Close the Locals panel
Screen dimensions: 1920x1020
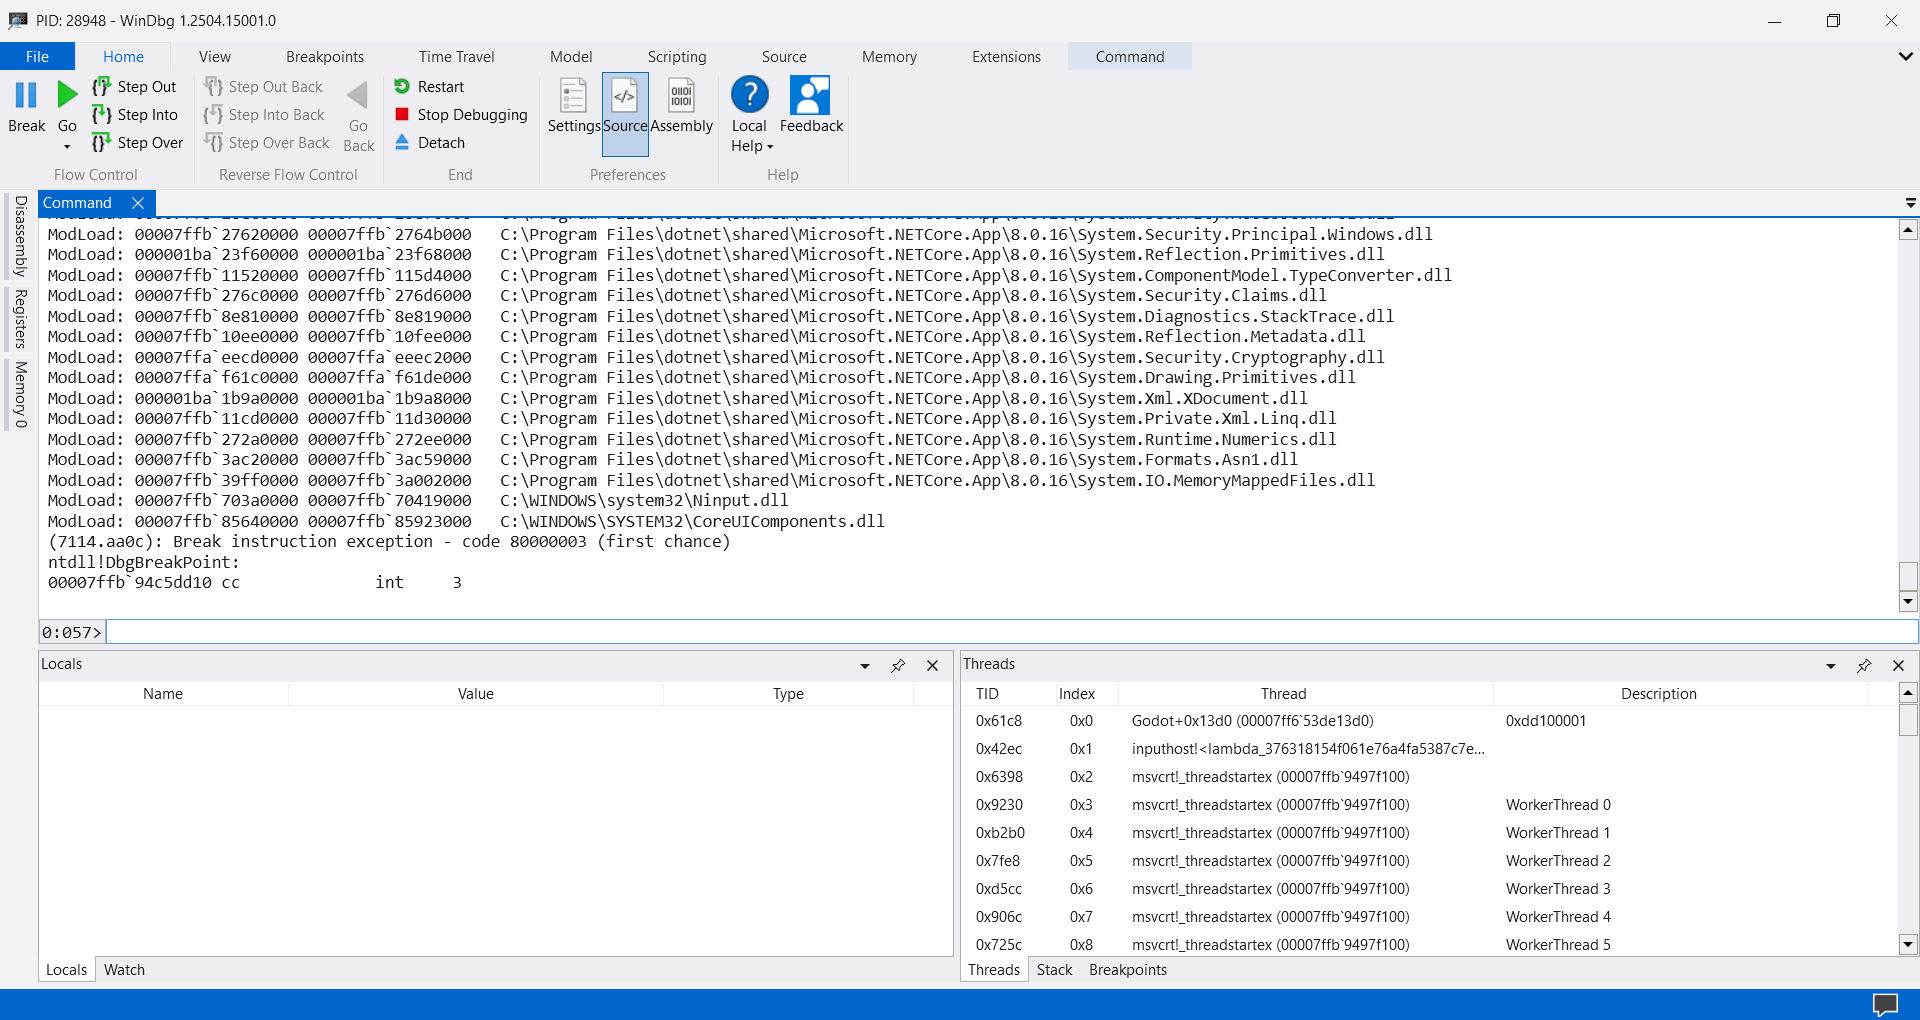[x=932, y=666]
